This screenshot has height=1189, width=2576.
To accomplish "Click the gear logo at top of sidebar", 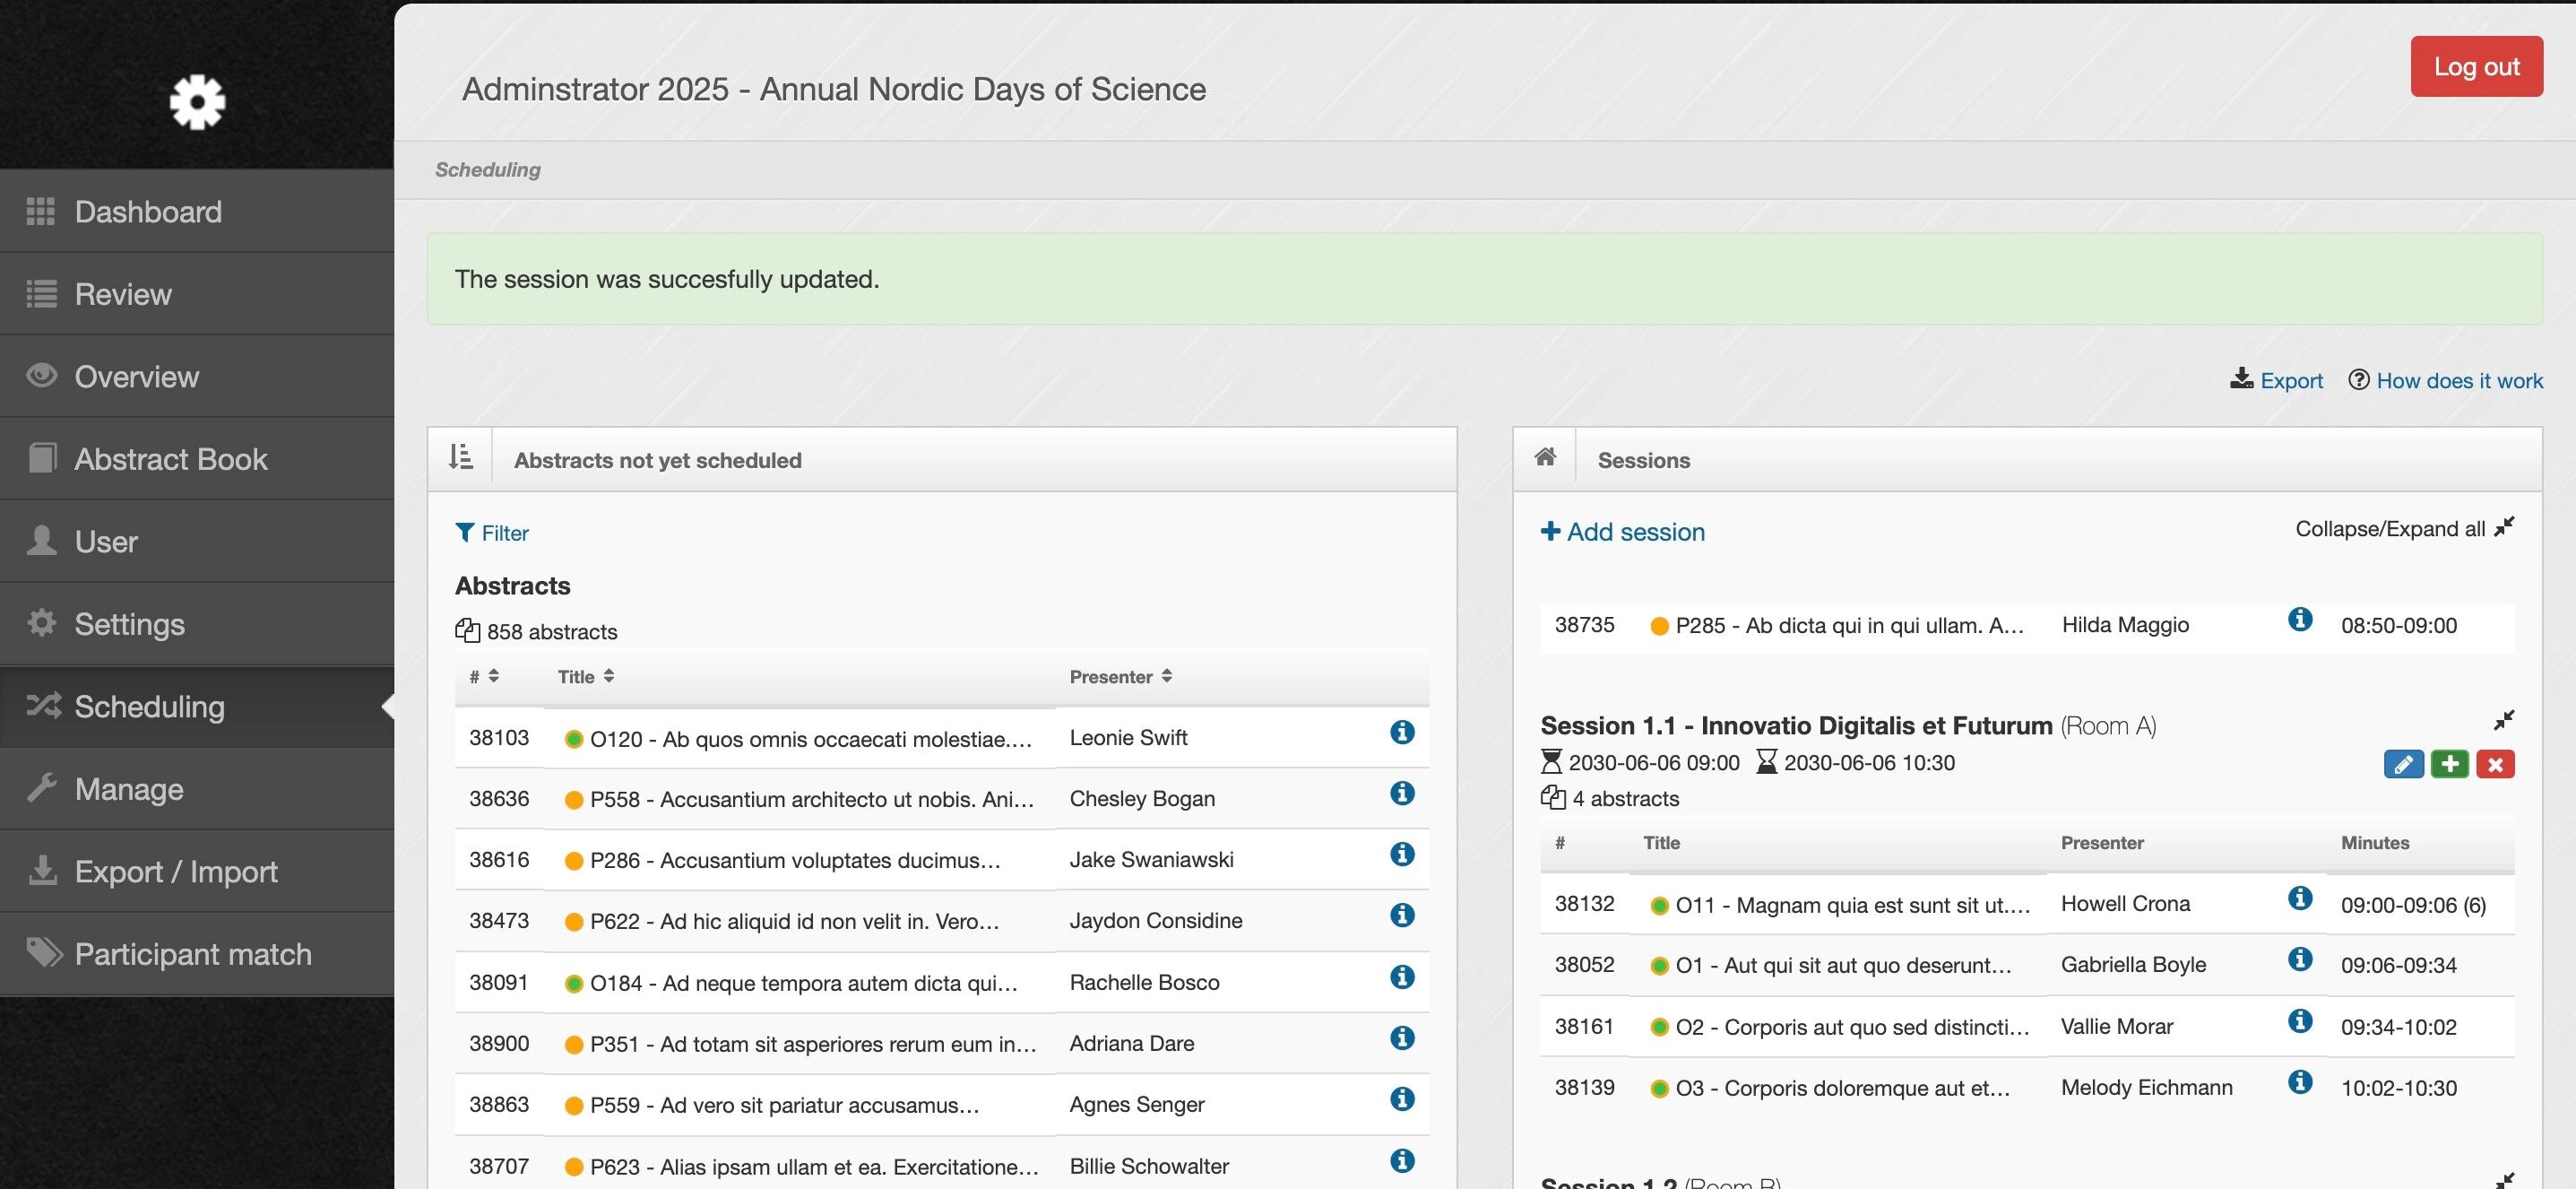I will pos(197,101).
